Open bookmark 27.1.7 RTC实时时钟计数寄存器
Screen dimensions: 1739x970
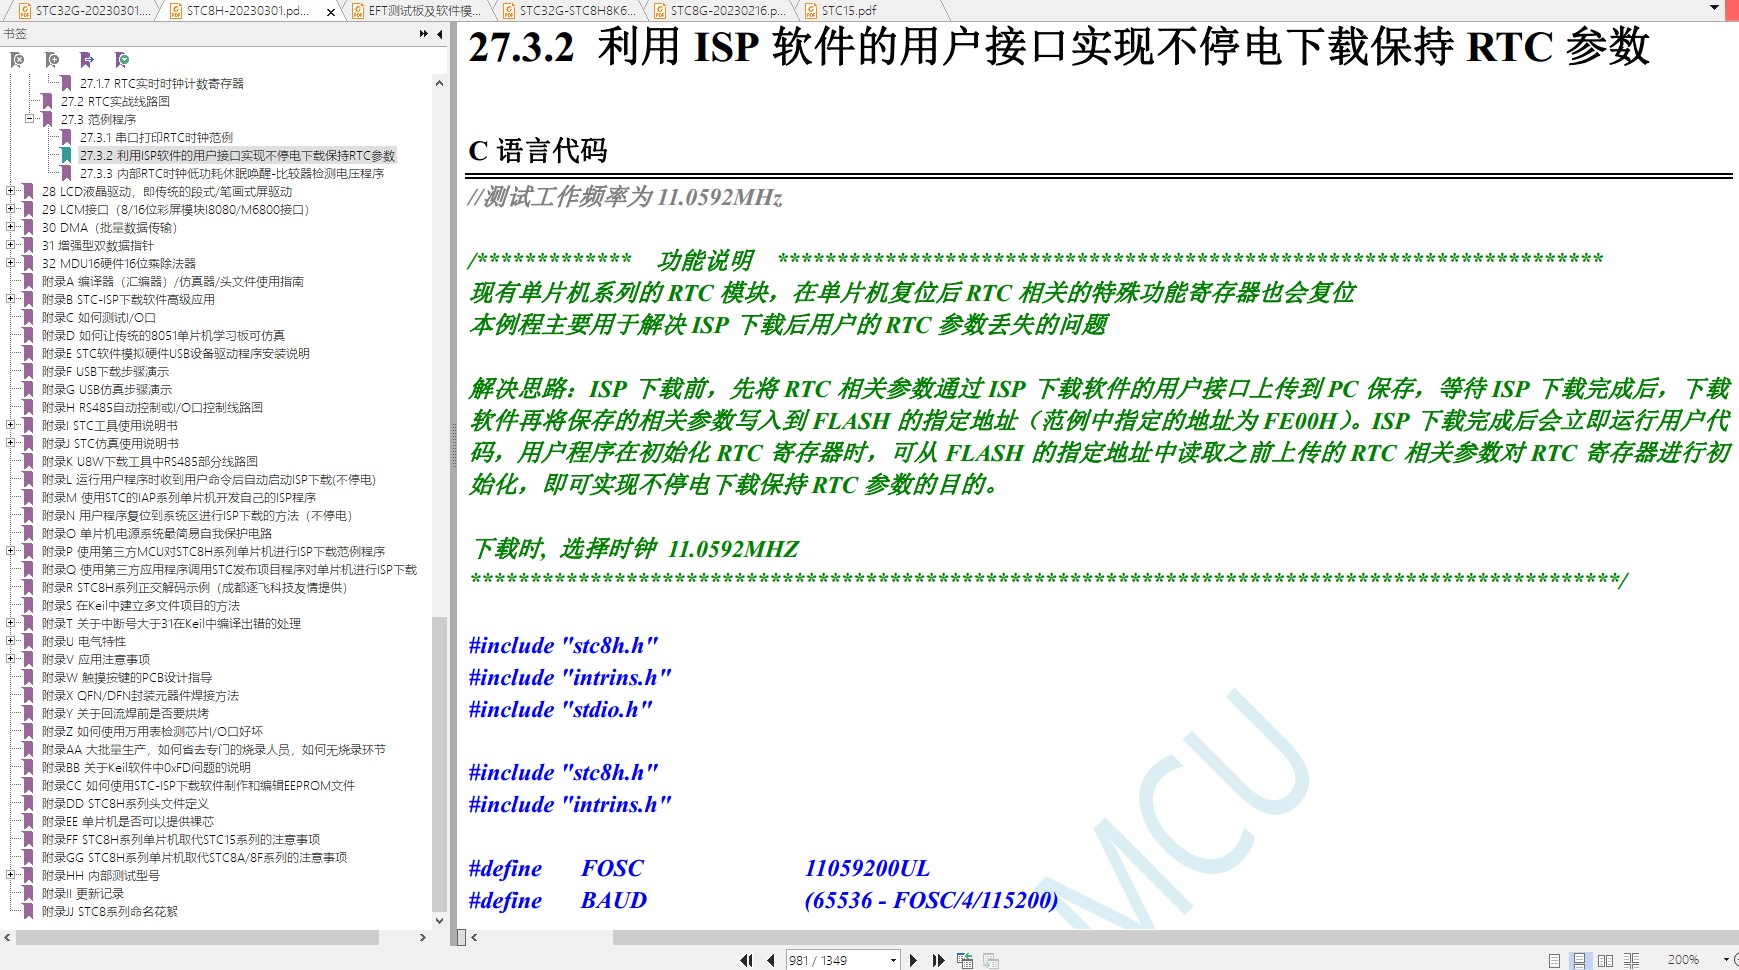tap(162, 83)
